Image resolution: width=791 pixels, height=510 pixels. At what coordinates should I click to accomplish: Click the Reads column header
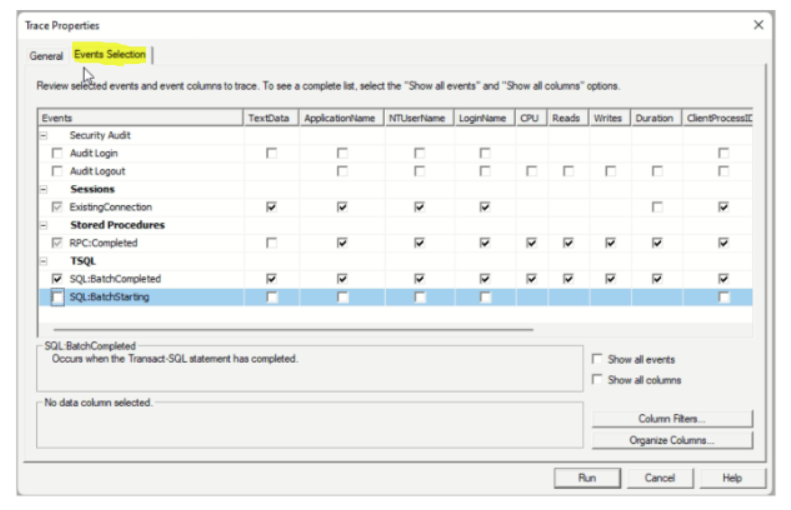(566, 118)
